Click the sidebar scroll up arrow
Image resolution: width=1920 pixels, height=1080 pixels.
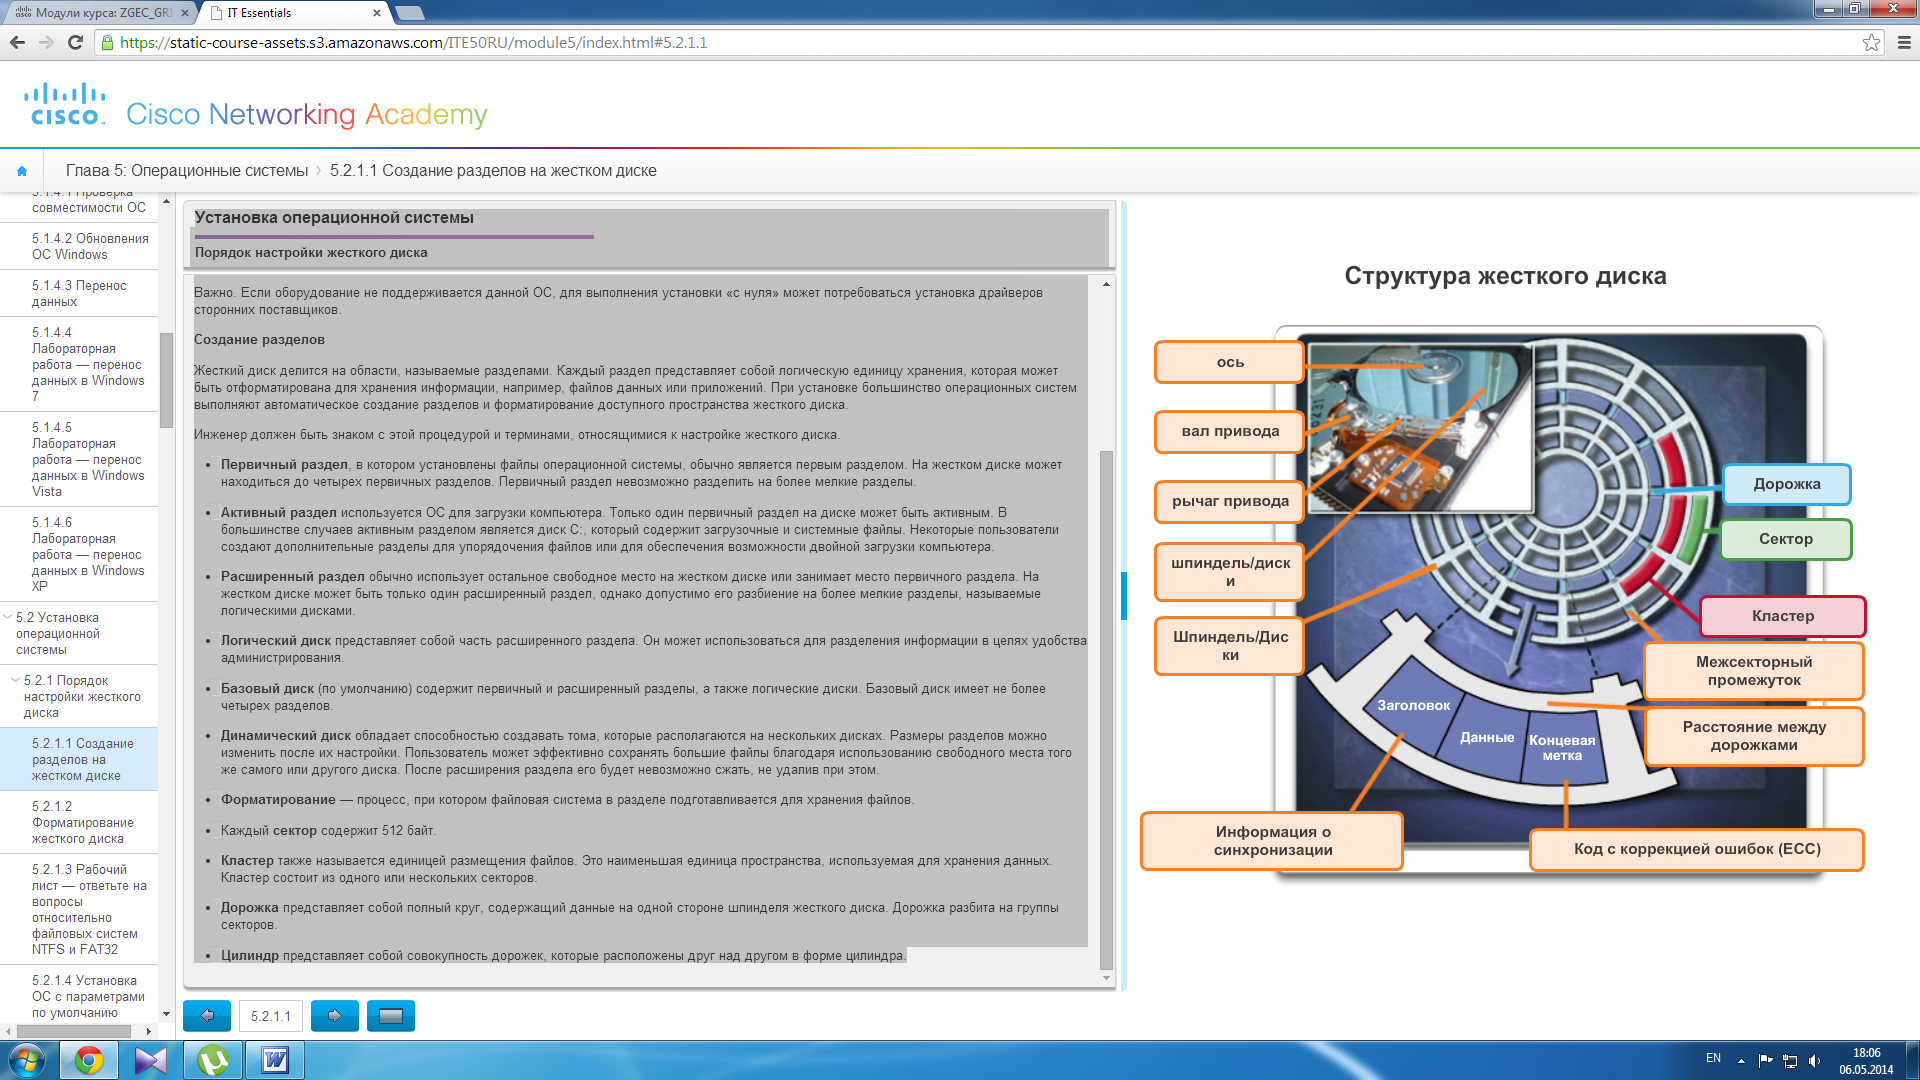(166, 201)
